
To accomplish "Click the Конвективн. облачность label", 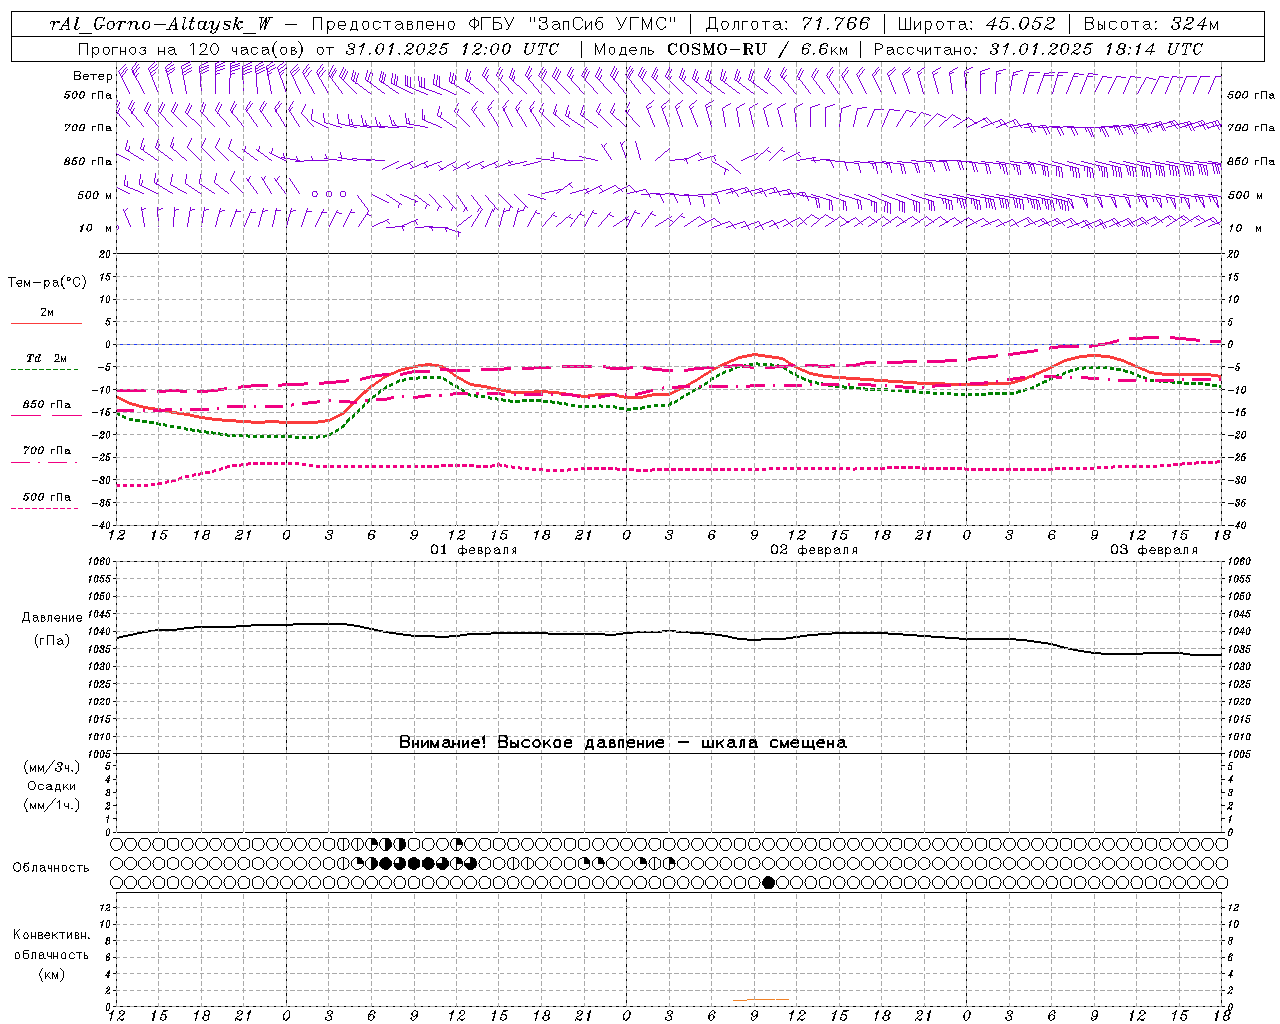I will pyautogui.click(x=51, y=945).
